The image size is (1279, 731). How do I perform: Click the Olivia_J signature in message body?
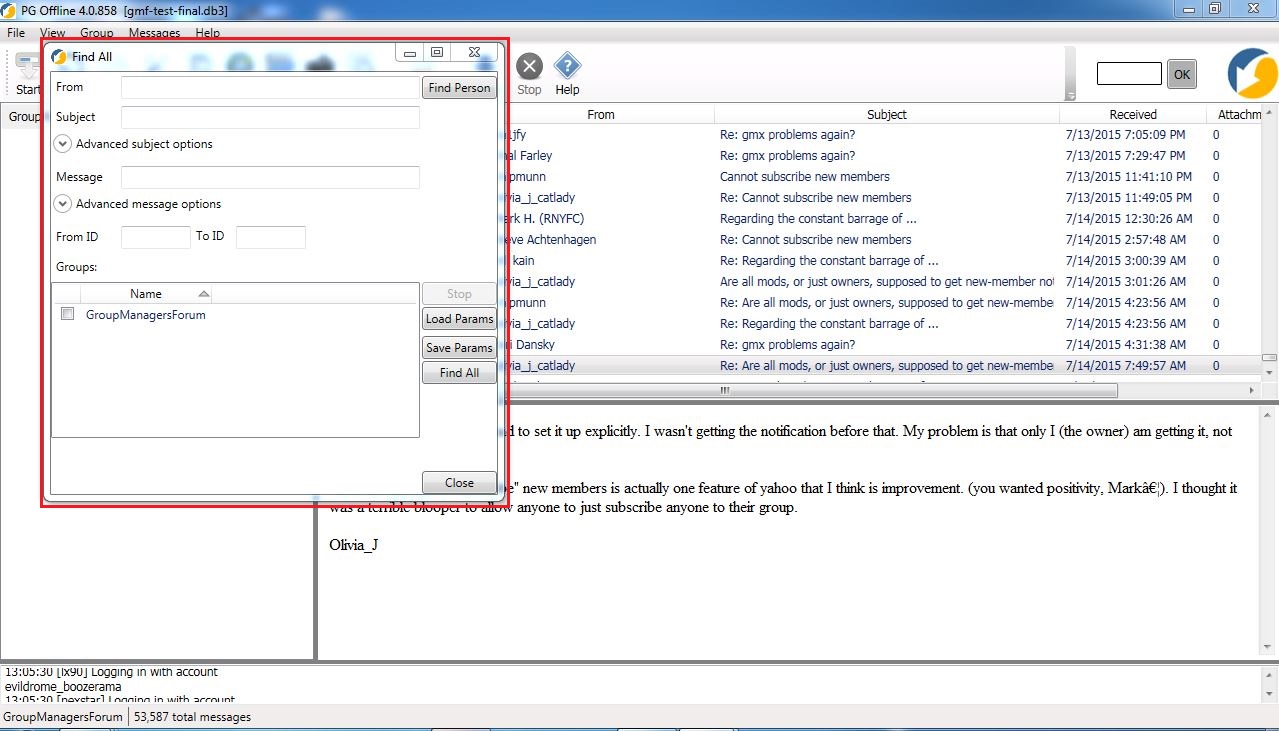click(353, 545)
